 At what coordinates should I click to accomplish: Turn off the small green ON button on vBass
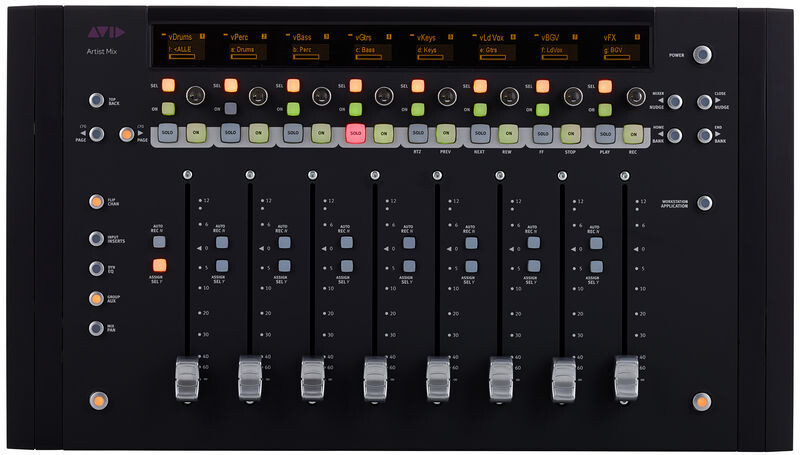[293, 109]
